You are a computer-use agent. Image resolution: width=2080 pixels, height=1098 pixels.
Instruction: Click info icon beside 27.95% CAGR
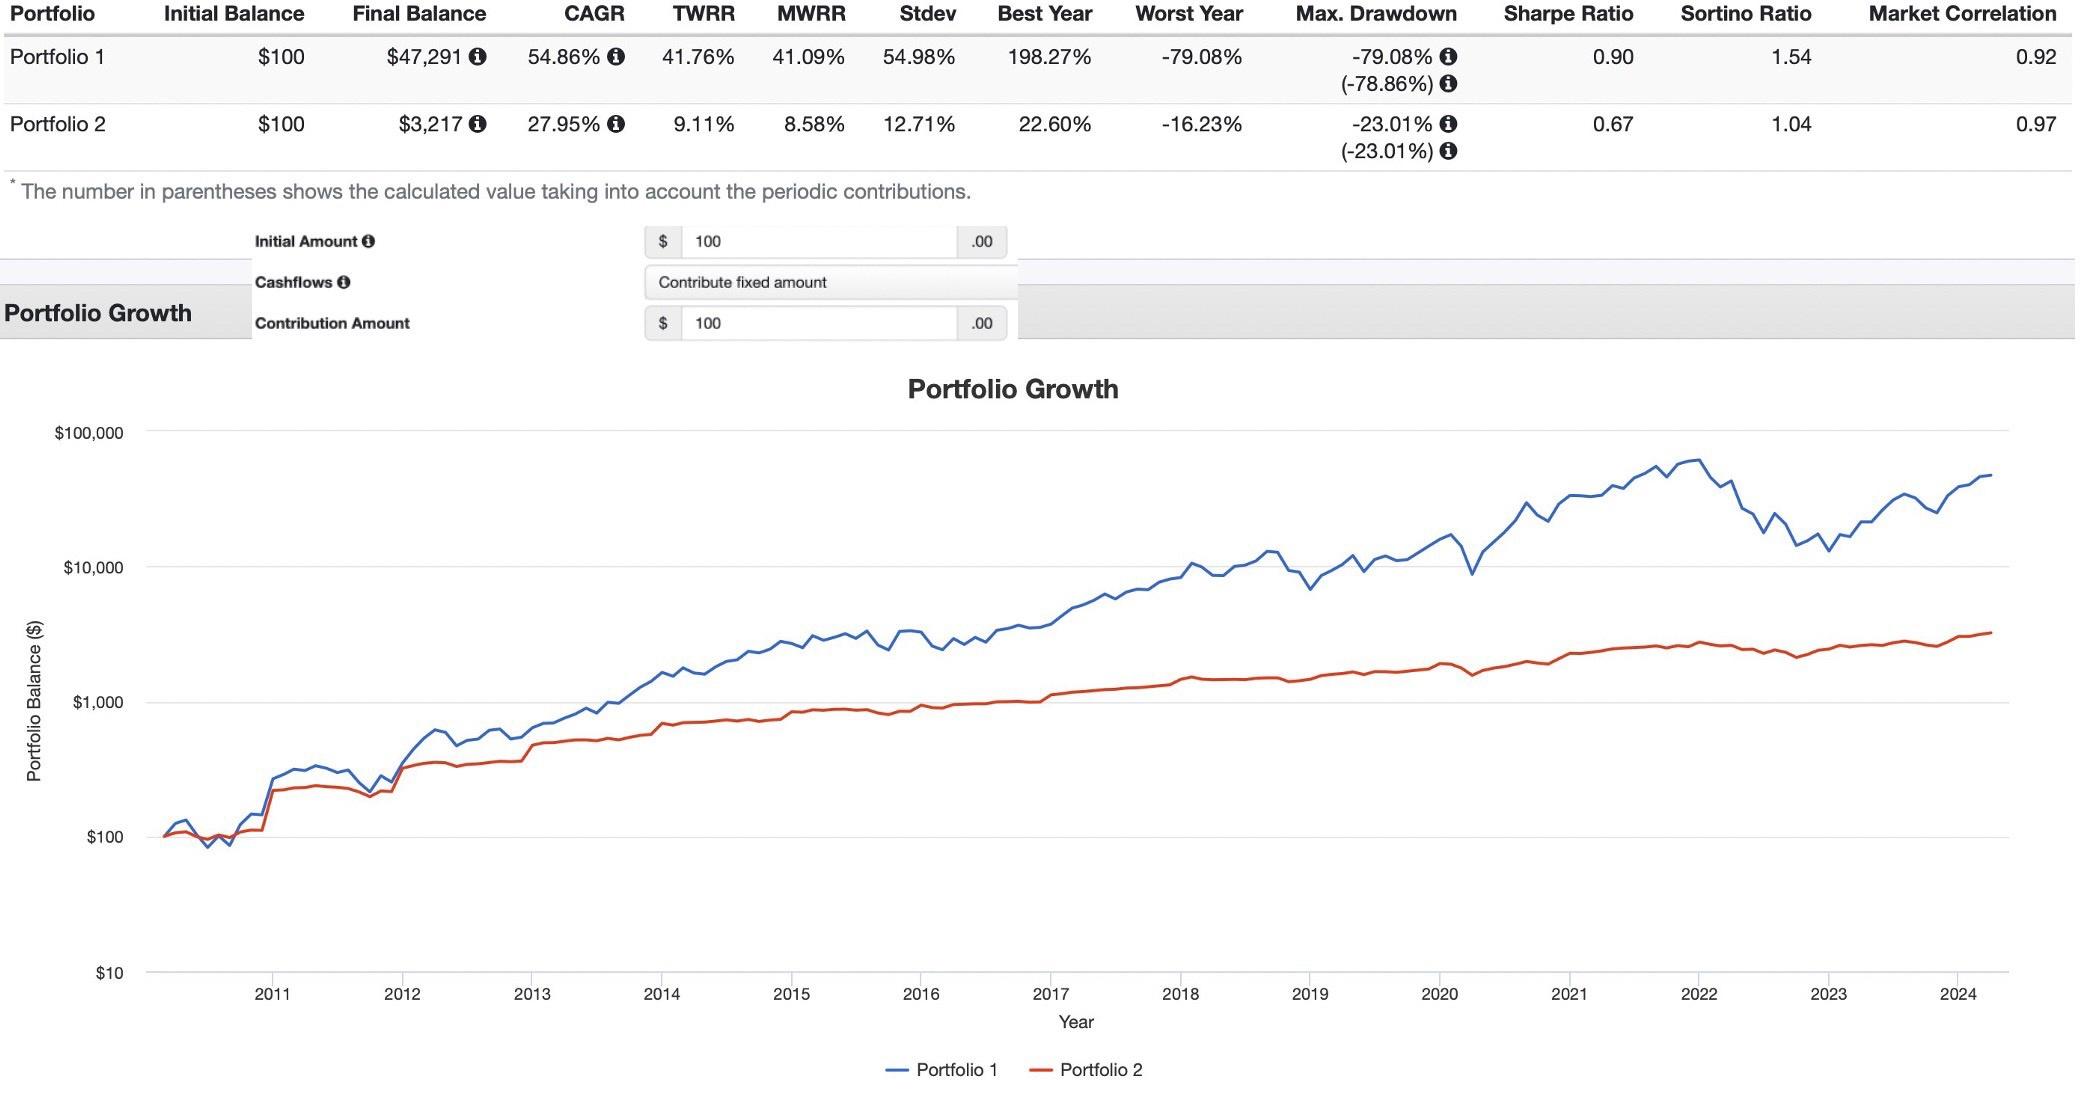click(616, 124)
